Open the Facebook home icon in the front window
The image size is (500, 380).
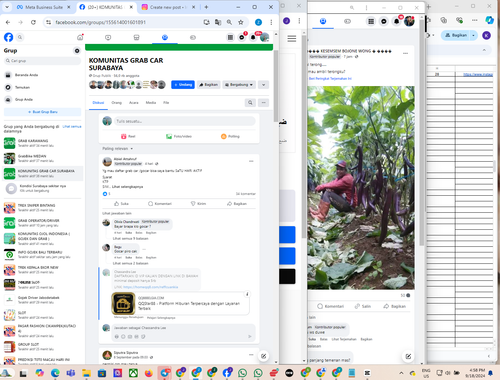[80, 37]
